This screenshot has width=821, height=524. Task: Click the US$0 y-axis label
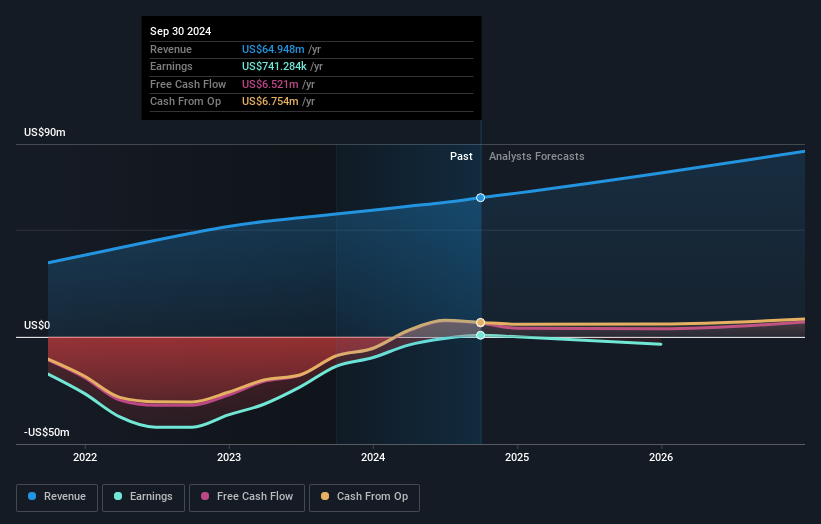(x=37, y=326)
